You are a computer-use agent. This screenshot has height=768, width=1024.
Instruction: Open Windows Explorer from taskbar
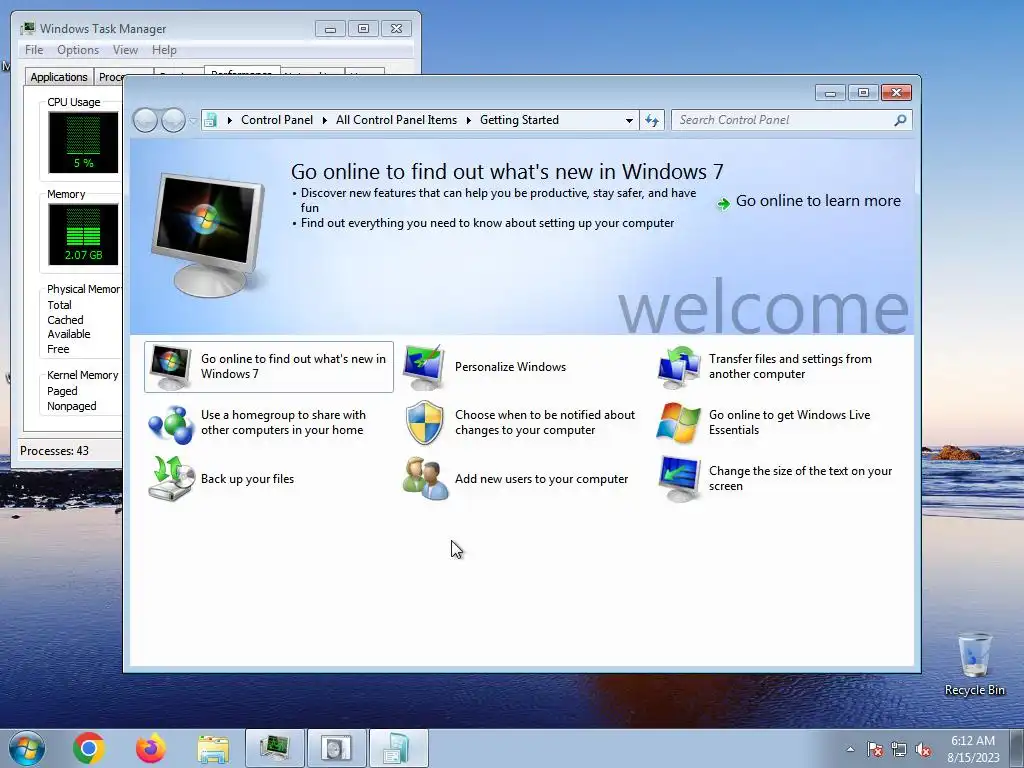click(x=213, y=749)
